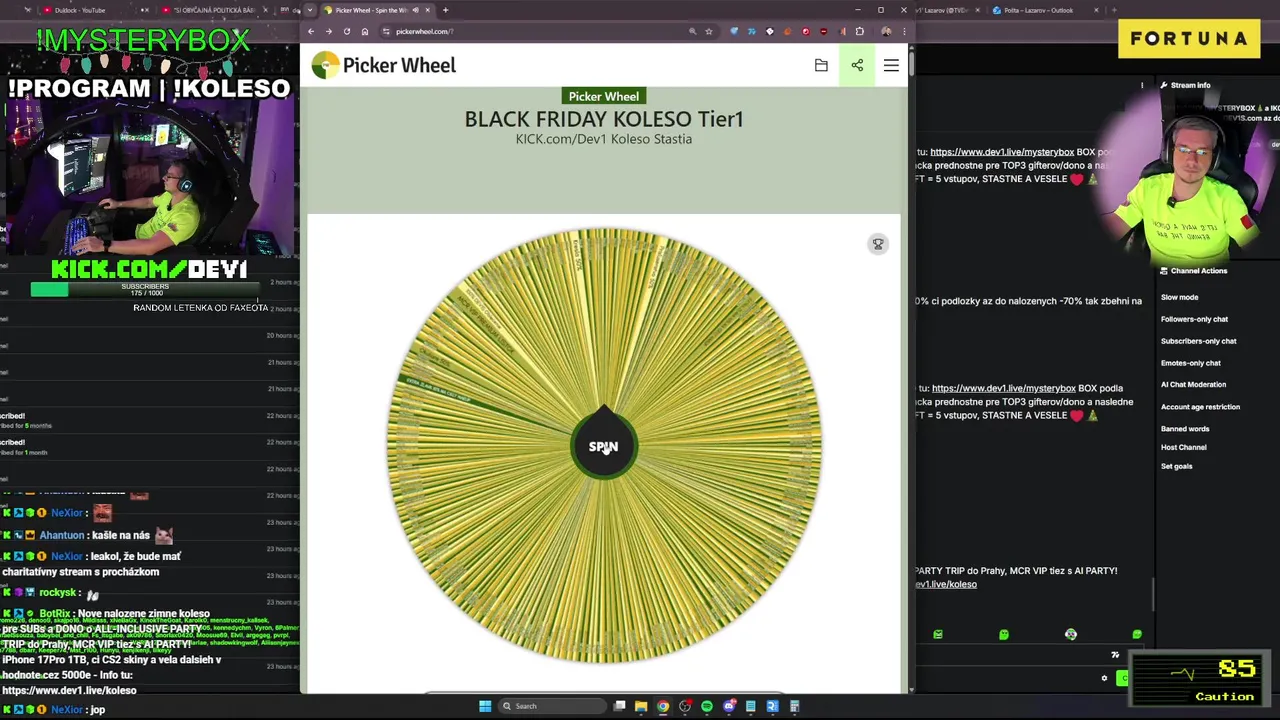Toggle Subscribers-only chat
Screen dimensions: 1280x720
[1198, 341]
